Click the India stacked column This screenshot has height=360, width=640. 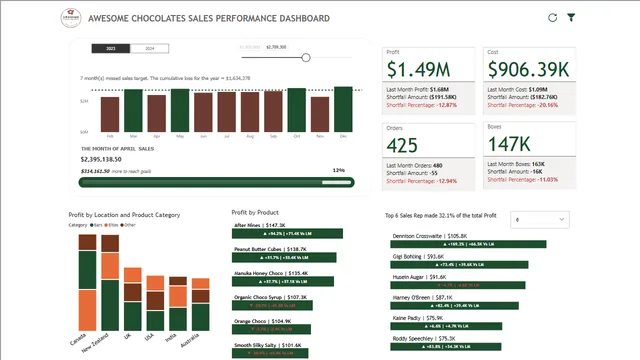pos(178,304)
